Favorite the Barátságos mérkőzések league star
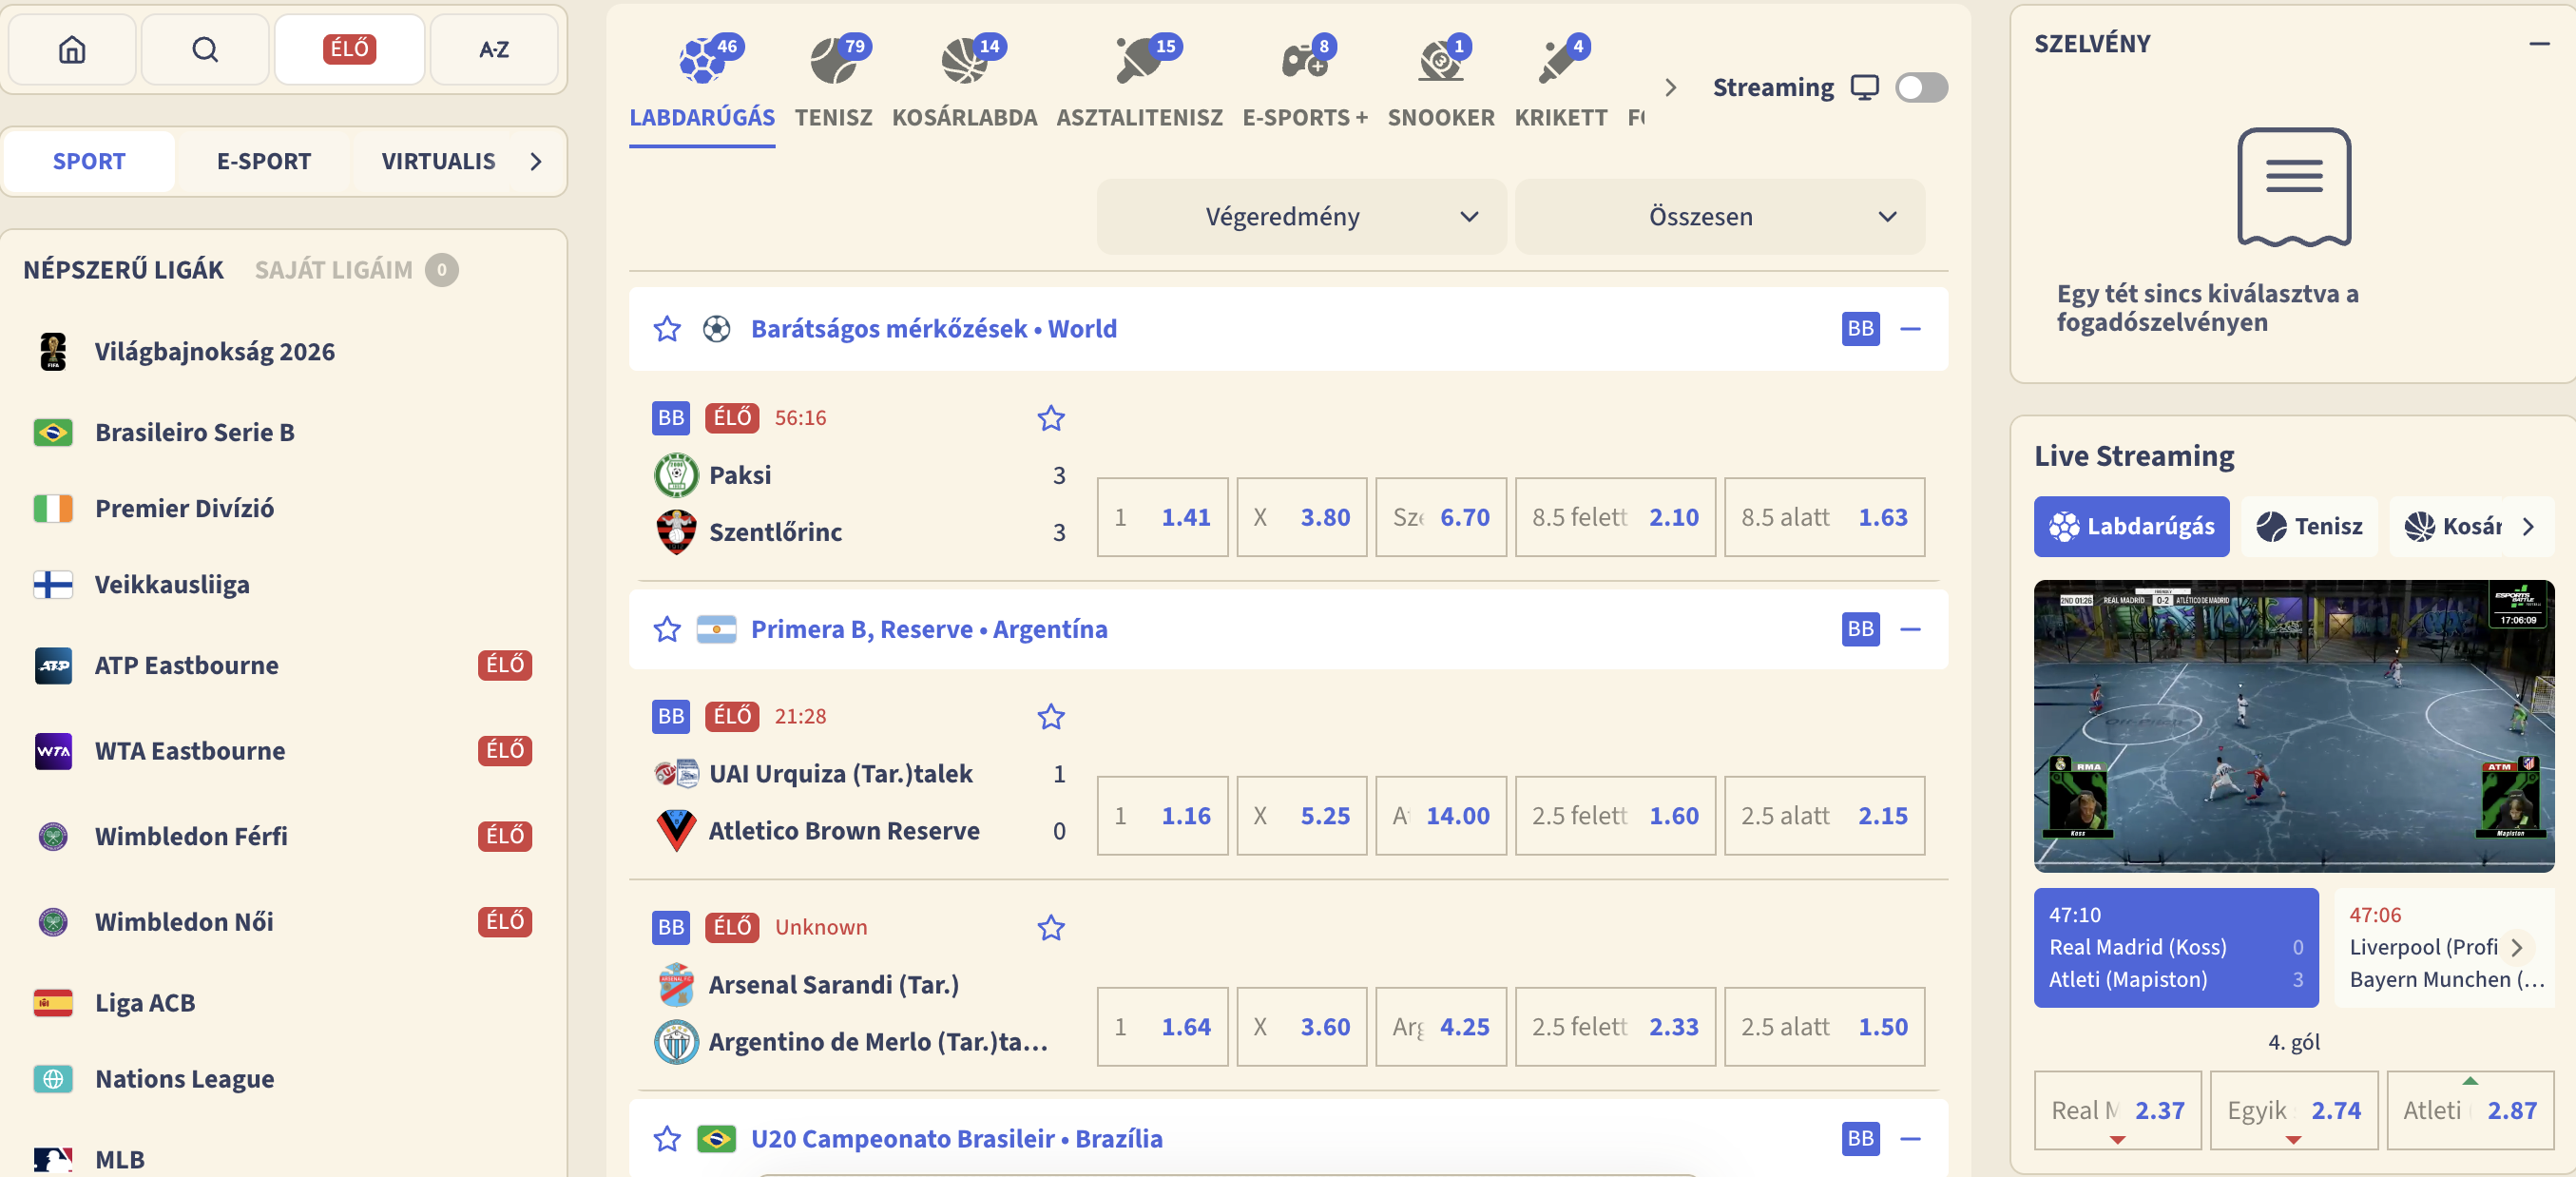This screenshot has height=1177, width=2576. [667, 329]
